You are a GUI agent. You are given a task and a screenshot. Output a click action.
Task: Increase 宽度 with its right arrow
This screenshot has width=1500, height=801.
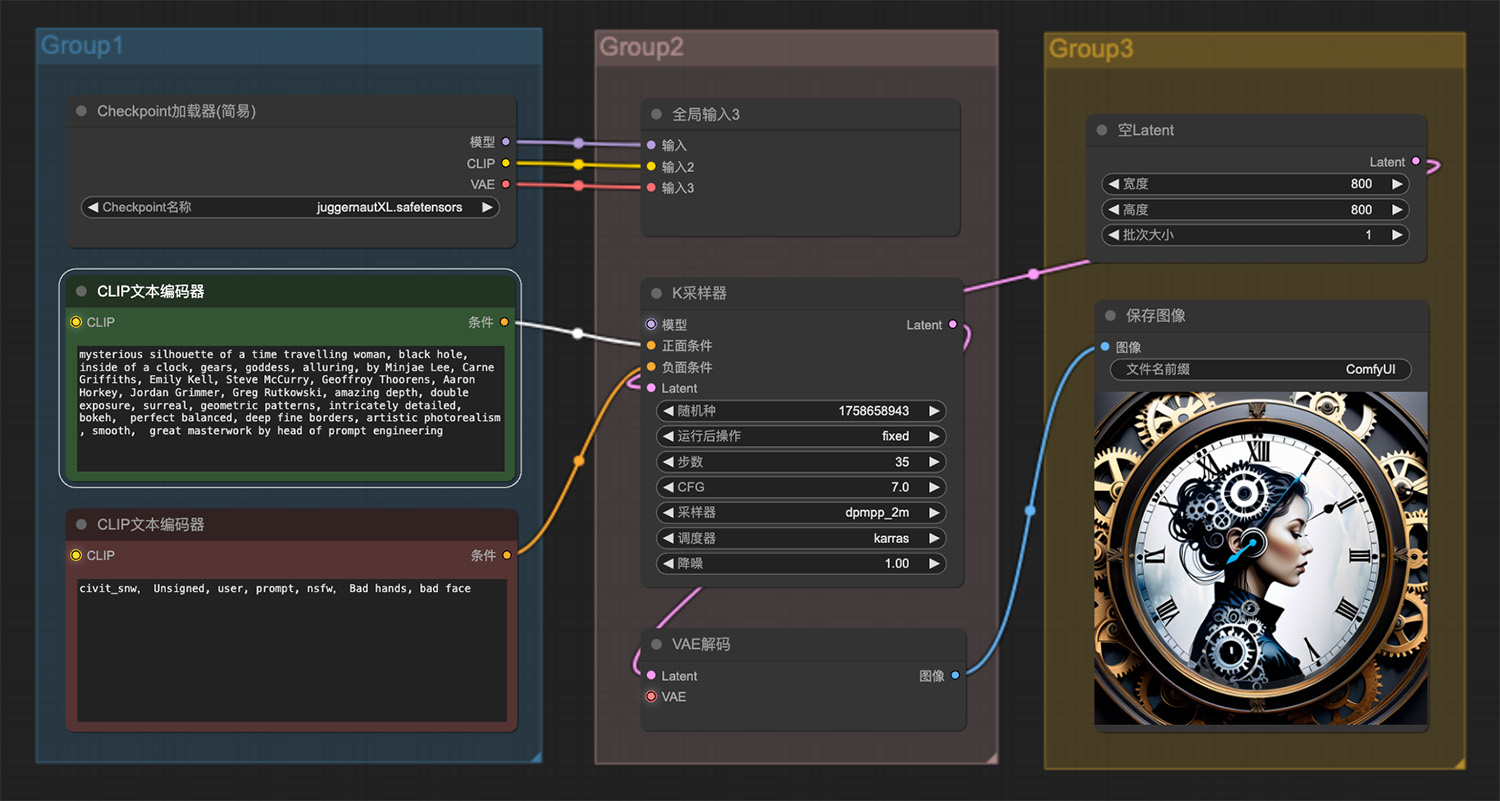[1397, 184]
